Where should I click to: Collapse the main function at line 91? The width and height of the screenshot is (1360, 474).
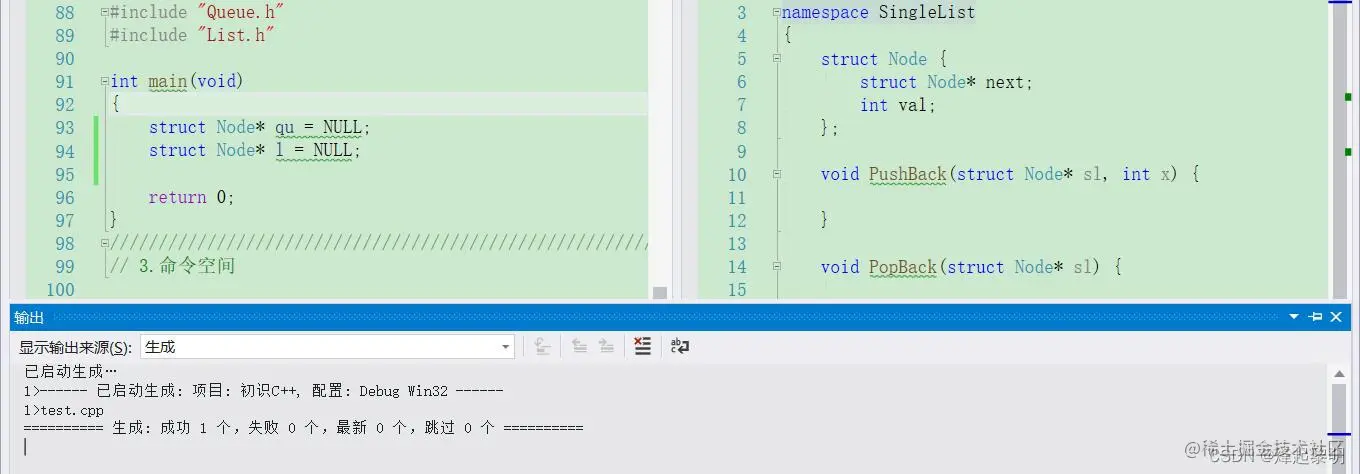(x=105, y=82)
